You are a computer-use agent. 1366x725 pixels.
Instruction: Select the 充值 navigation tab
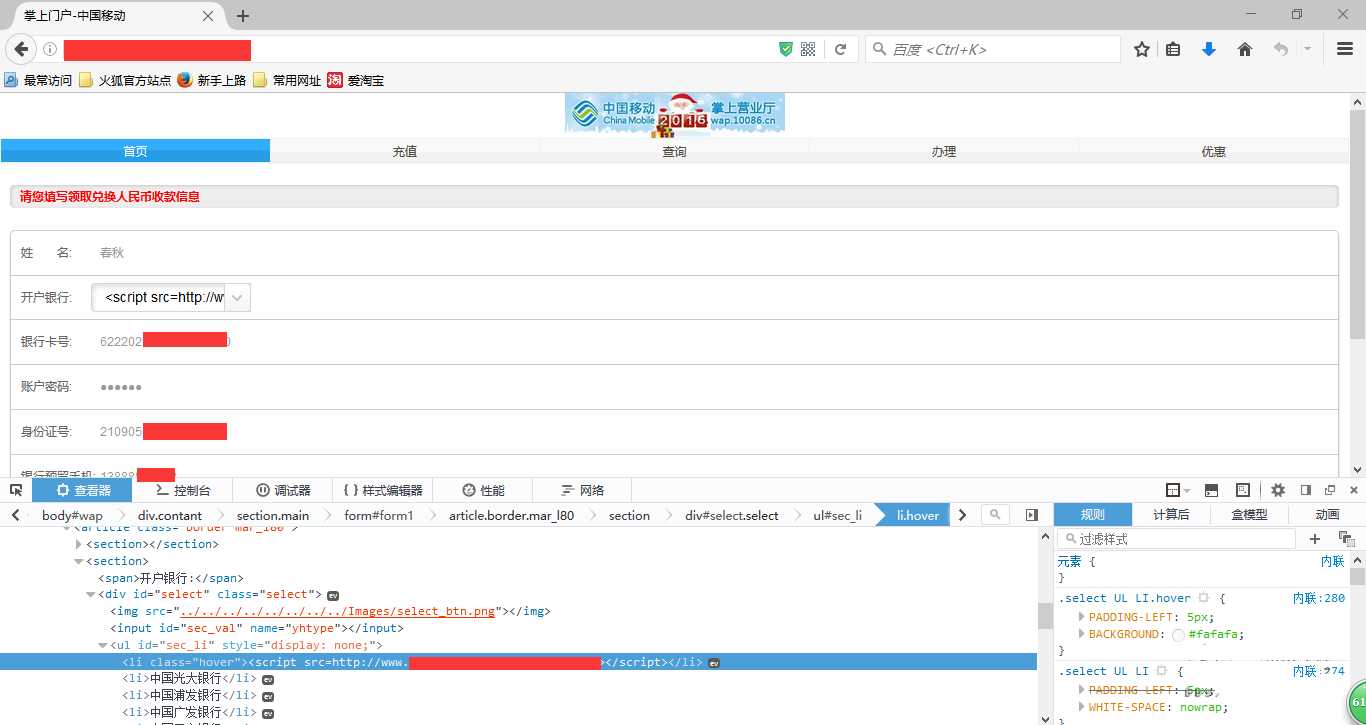tap(405, 151)
